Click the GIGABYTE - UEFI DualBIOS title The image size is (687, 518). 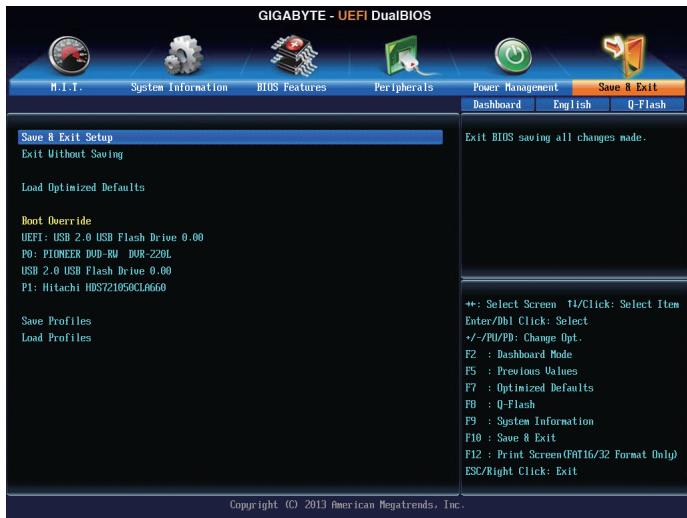[344, 16]
